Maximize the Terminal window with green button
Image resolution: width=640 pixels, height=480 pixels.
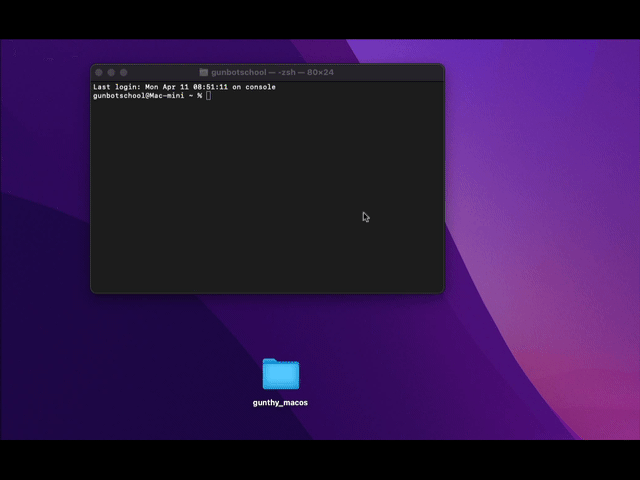click(x=124, y=73)
